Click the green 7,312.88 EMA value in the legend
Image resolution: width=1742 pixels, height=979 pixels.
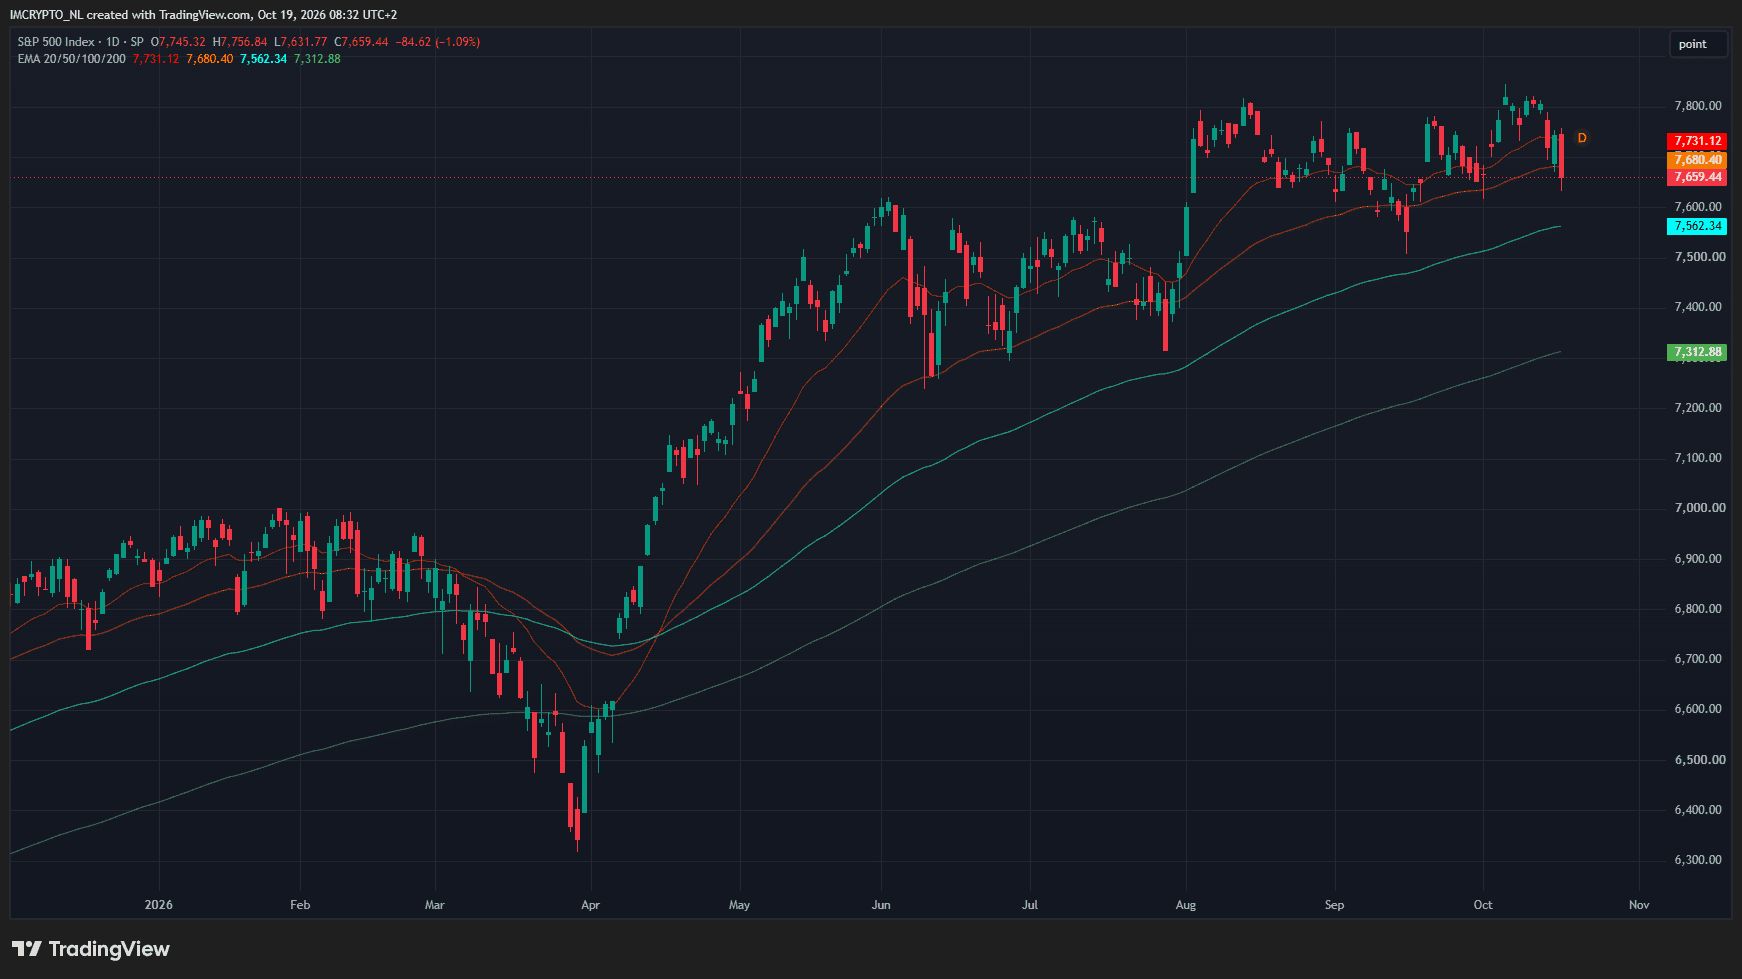pos(317,59)
